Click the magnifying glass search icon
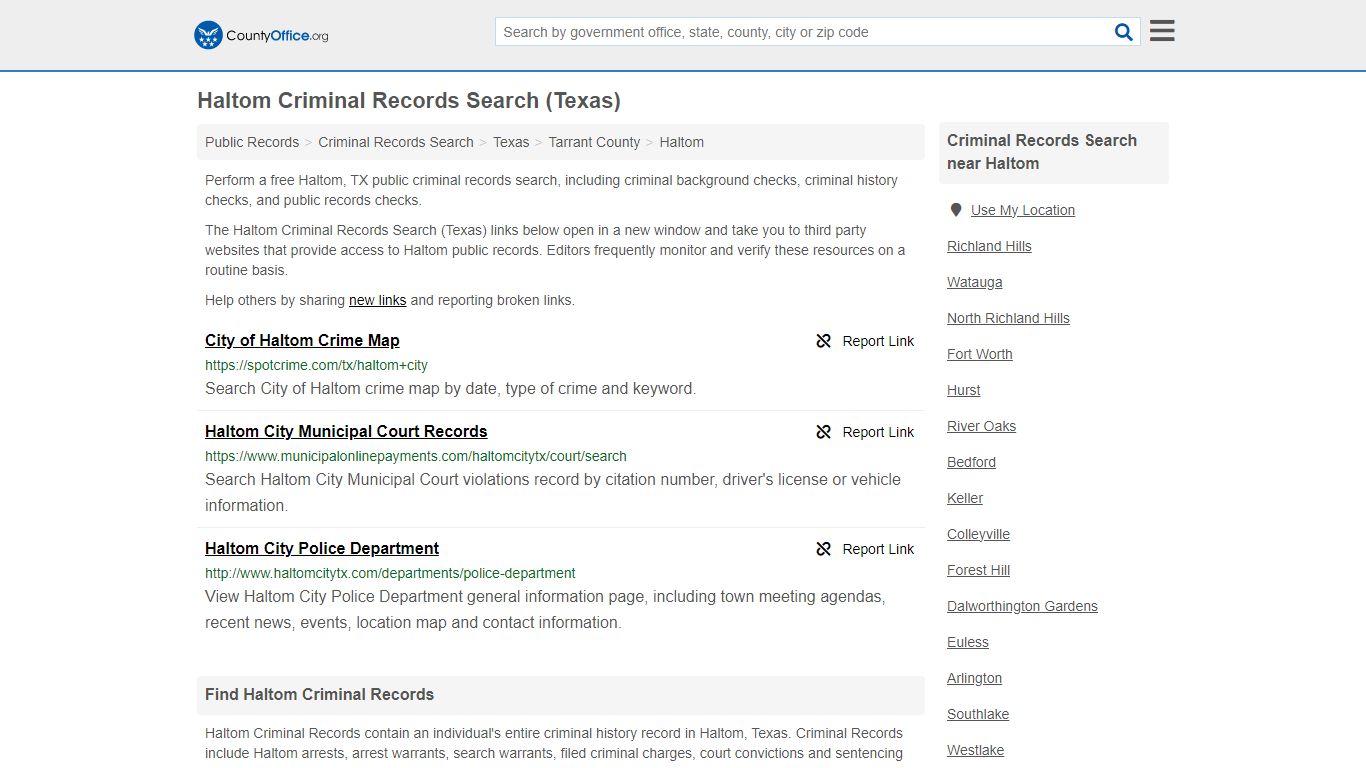The height and width of the screenshot is (768, 1366). (1124, 32)
